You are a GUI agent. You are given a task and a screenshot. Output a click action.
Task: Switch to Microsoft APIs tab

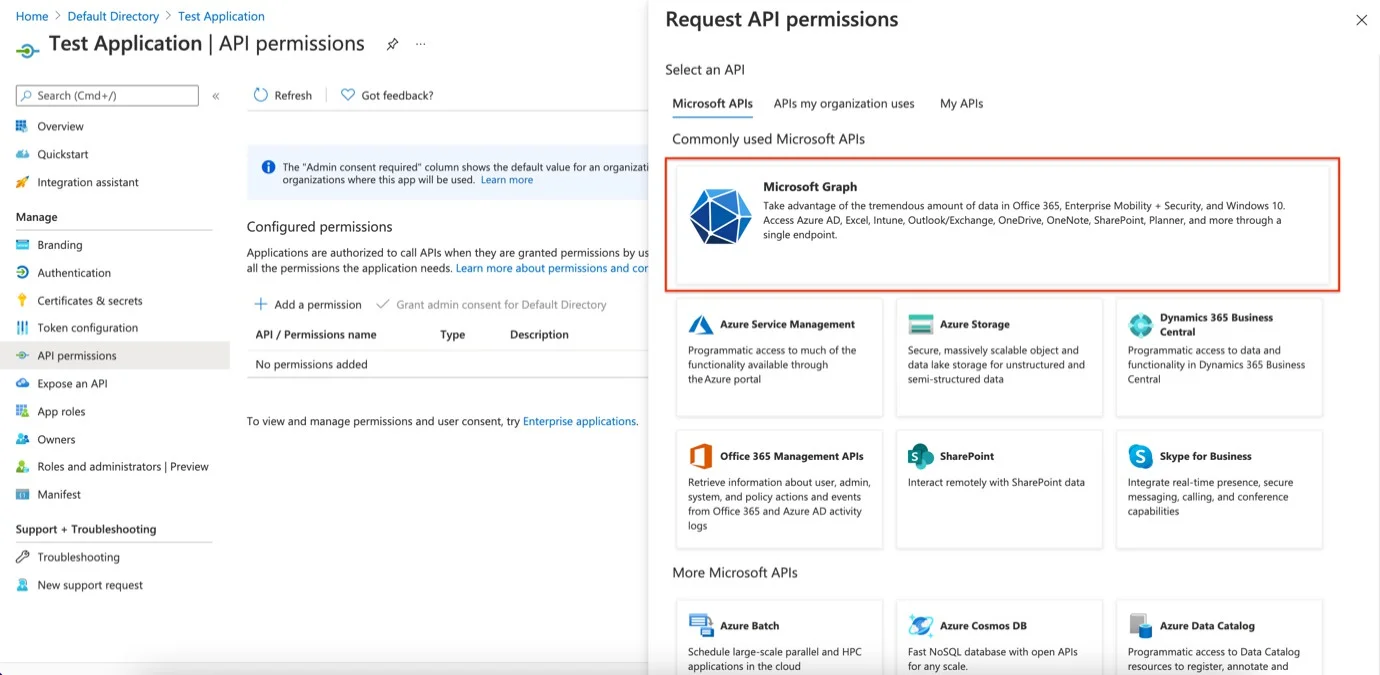click(712, 103)
